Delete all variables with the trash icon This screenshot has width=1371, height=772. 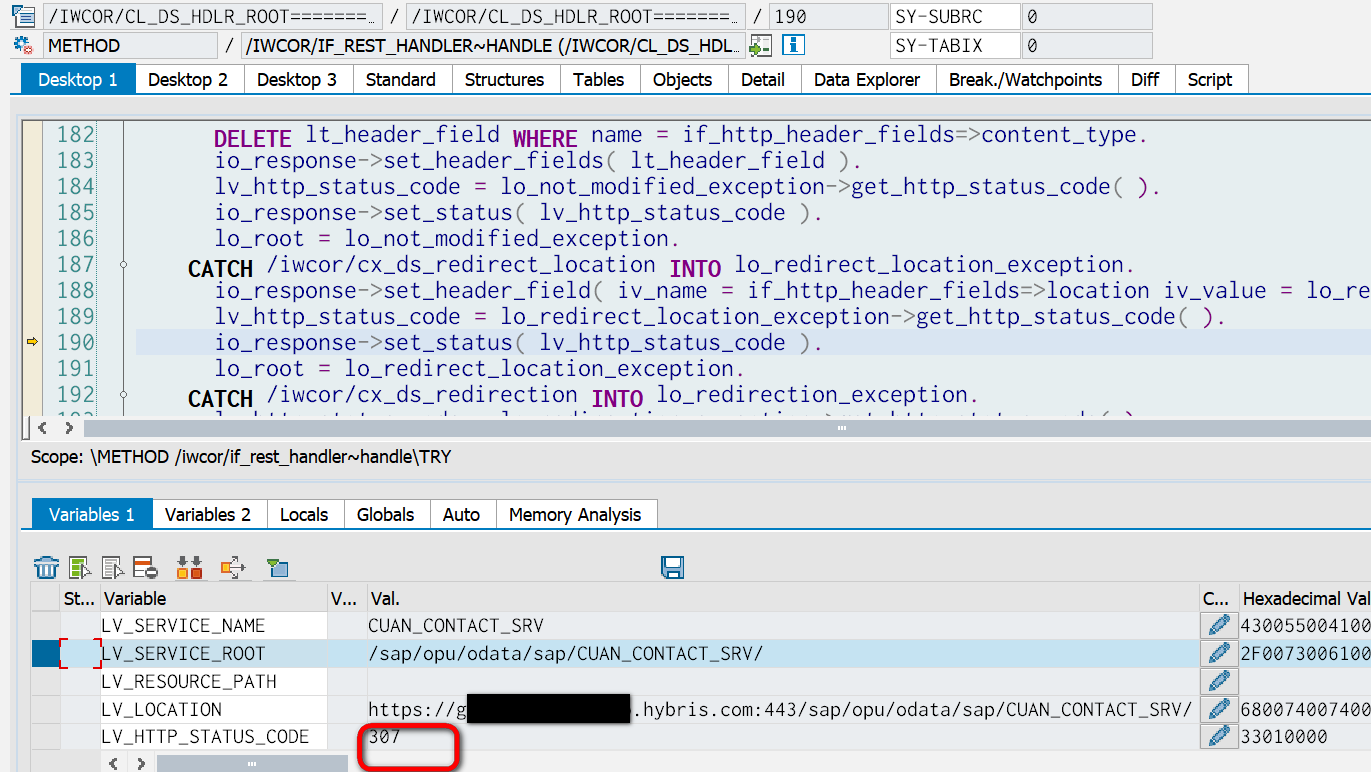pyautogui.click(x=47, y=568)
